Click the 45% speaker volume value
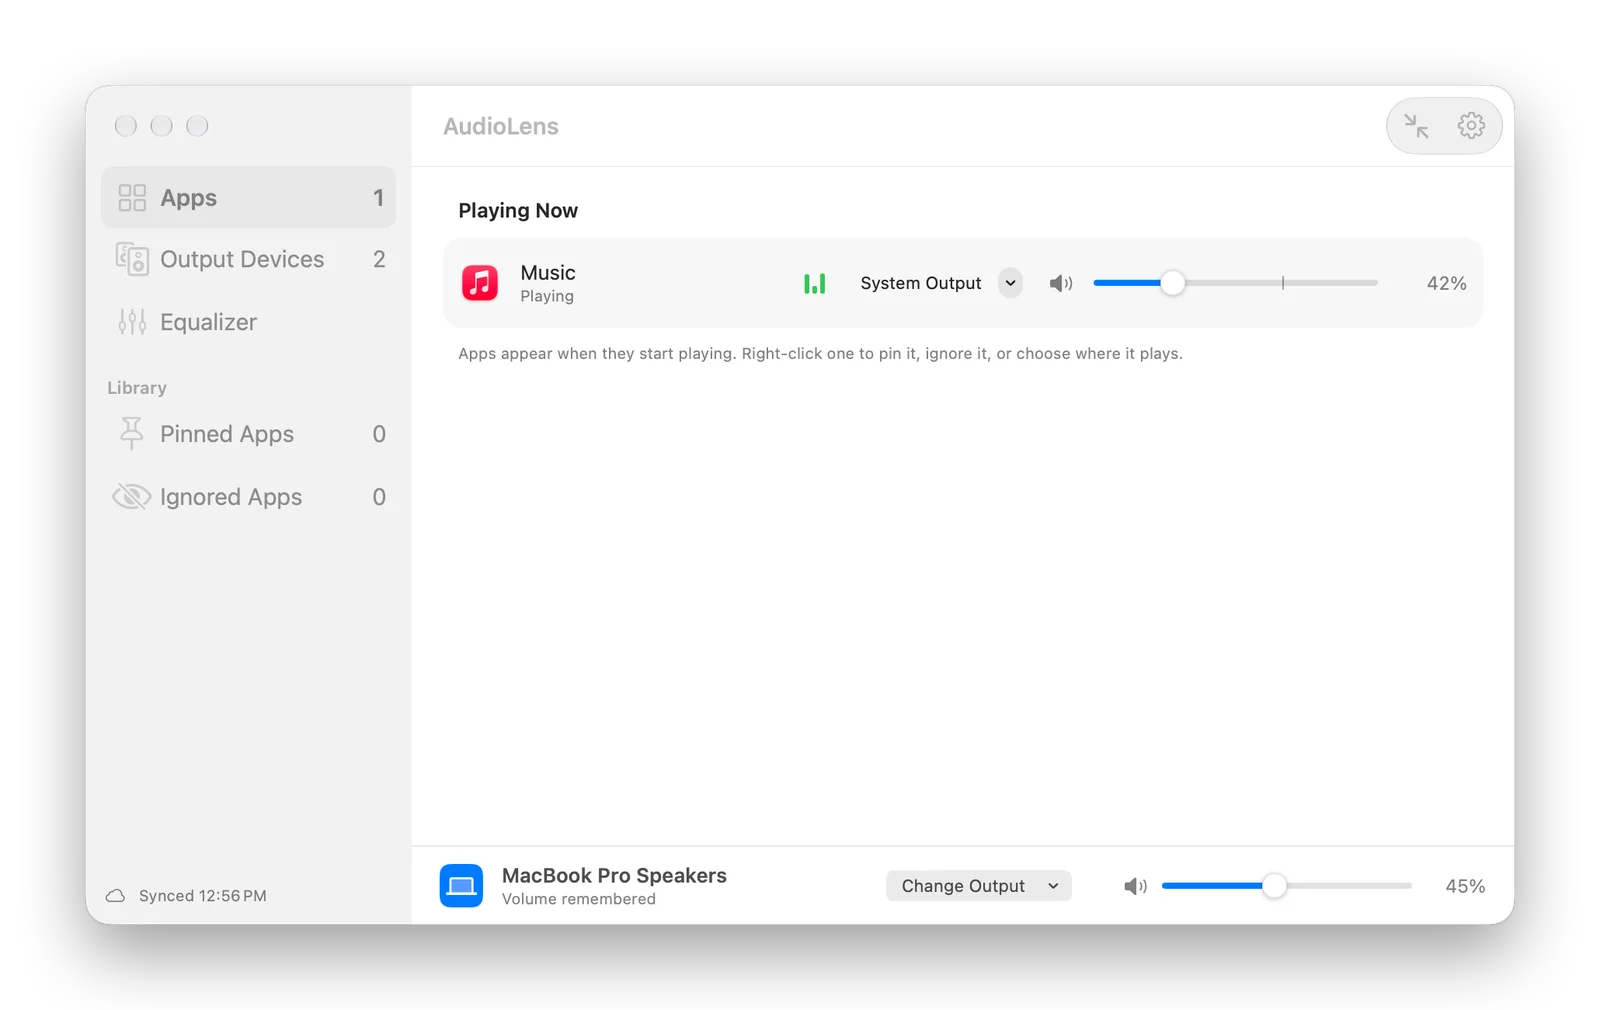1600x1010 pixels. (x=1465, y=886)
